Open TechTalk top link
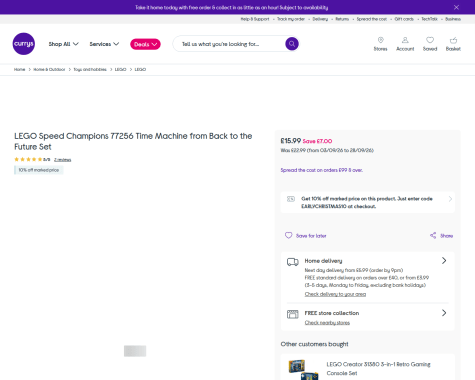This screenshot has width=475, height=380. pyautogui.click(x=429, y=19)
